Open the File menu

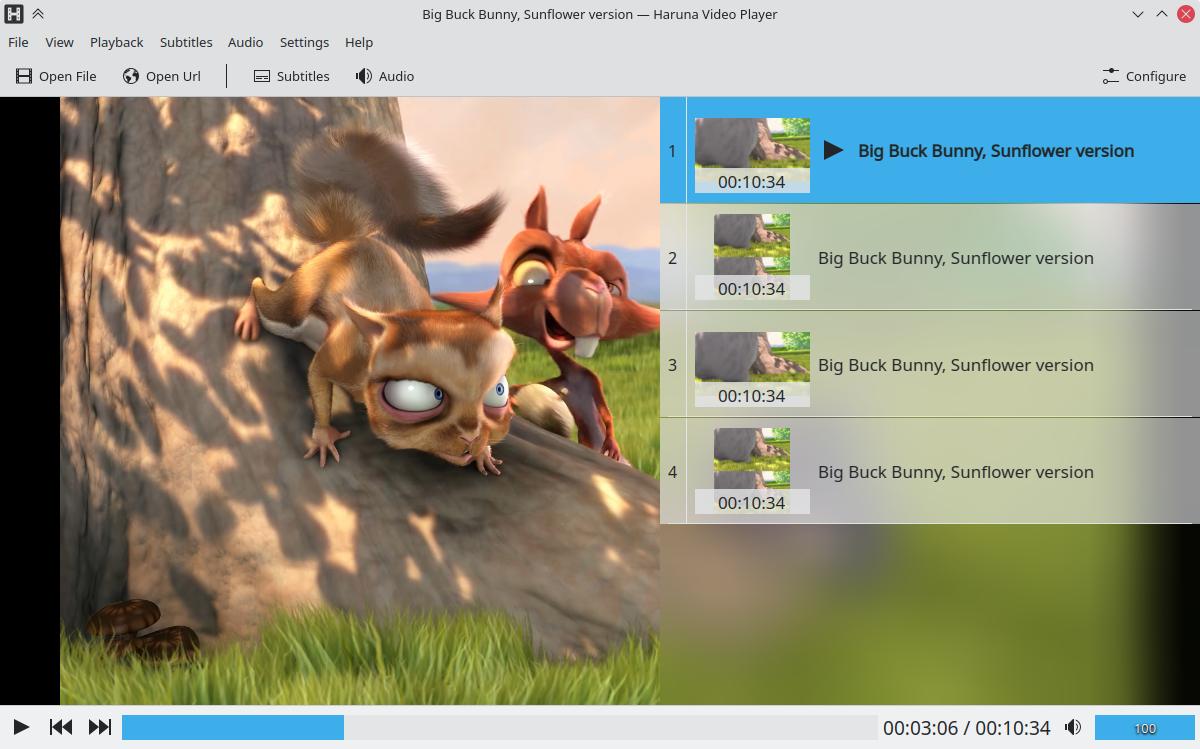[x=18, y=42]
